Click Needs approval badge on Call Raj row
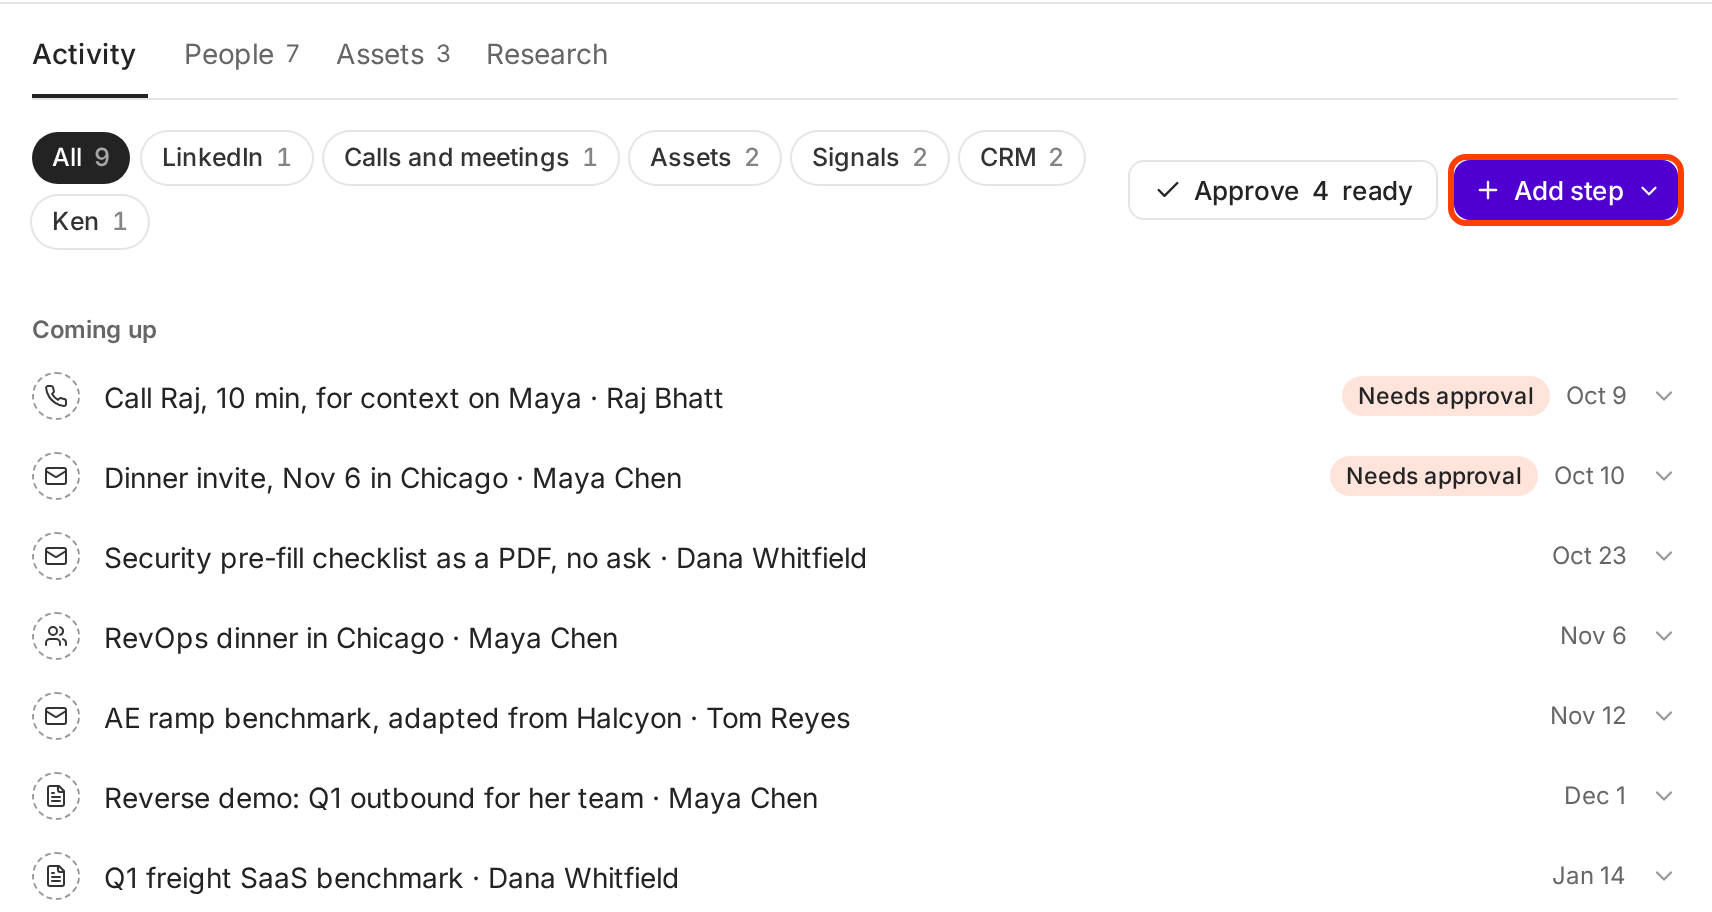The height and width of the screenshot is (912, 1712). (x=1445, y=396)
